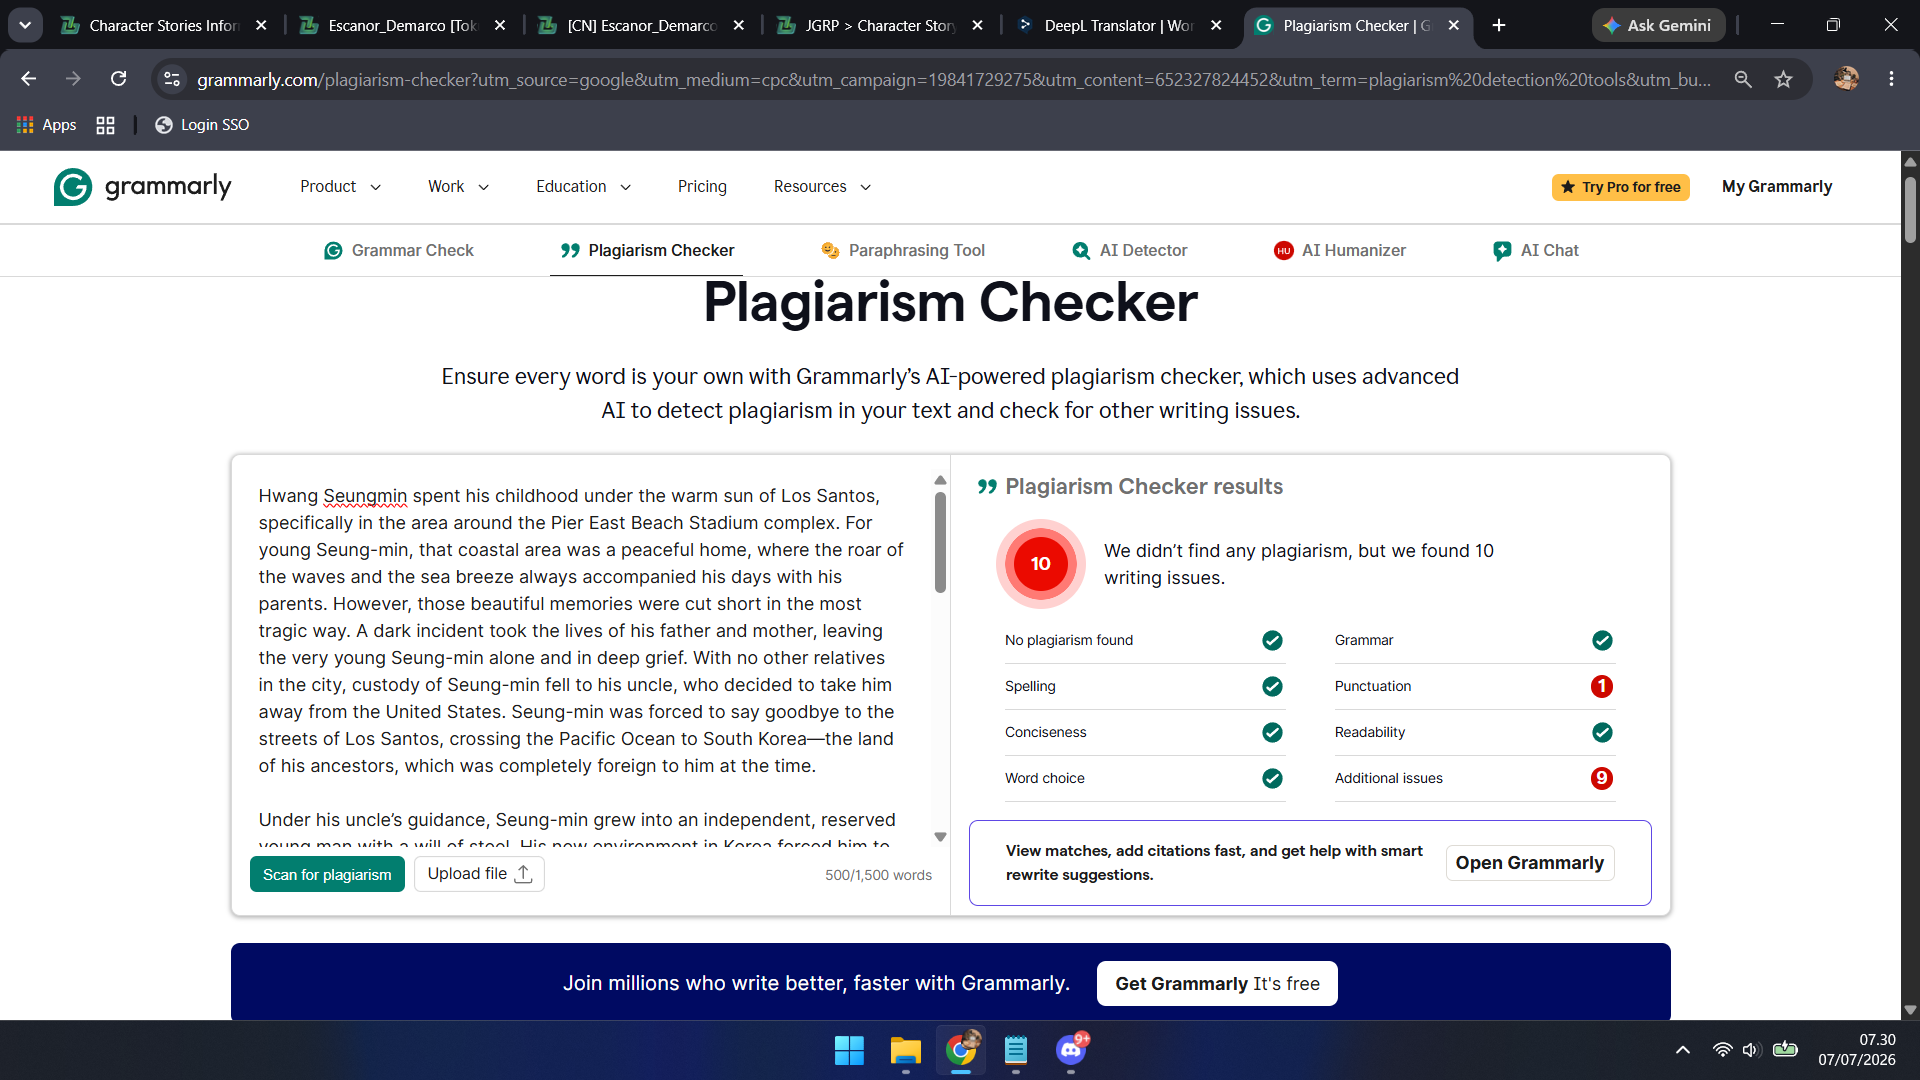Open the Chrome three-dot menu

pyautogui.click(x=1891, y=79)
